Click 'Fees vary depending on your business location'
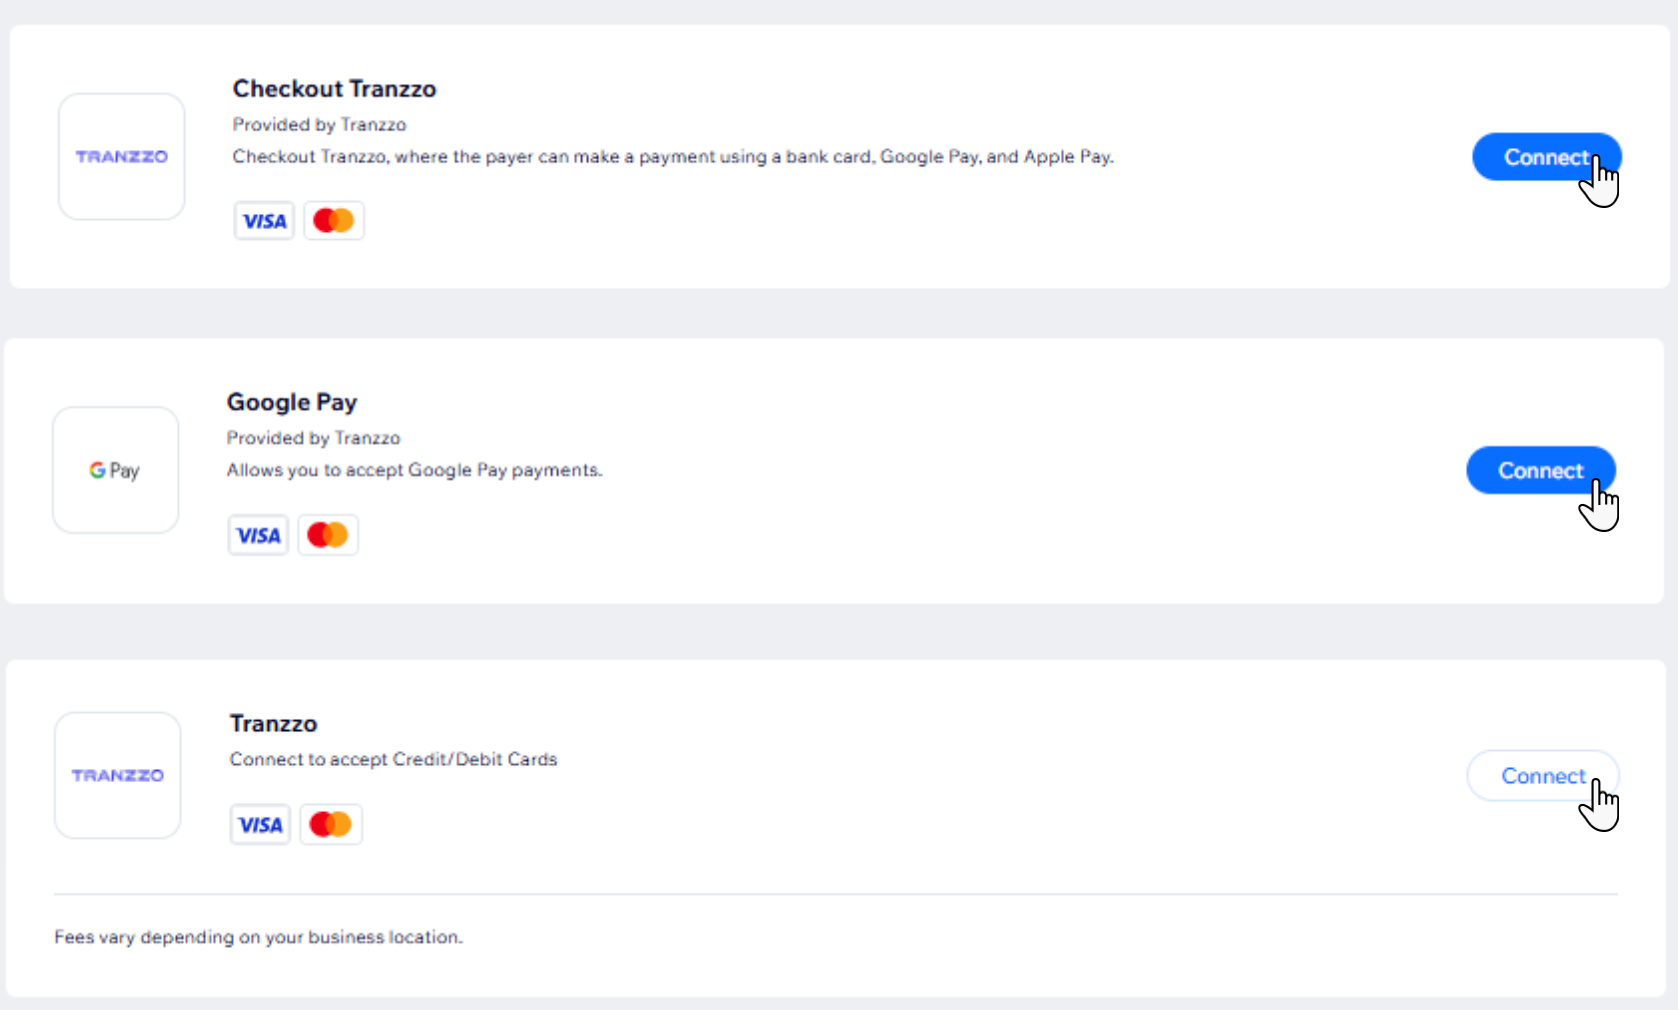Image resolution: width=1678 pixels, height=1010 pixels. pos(258,937)
